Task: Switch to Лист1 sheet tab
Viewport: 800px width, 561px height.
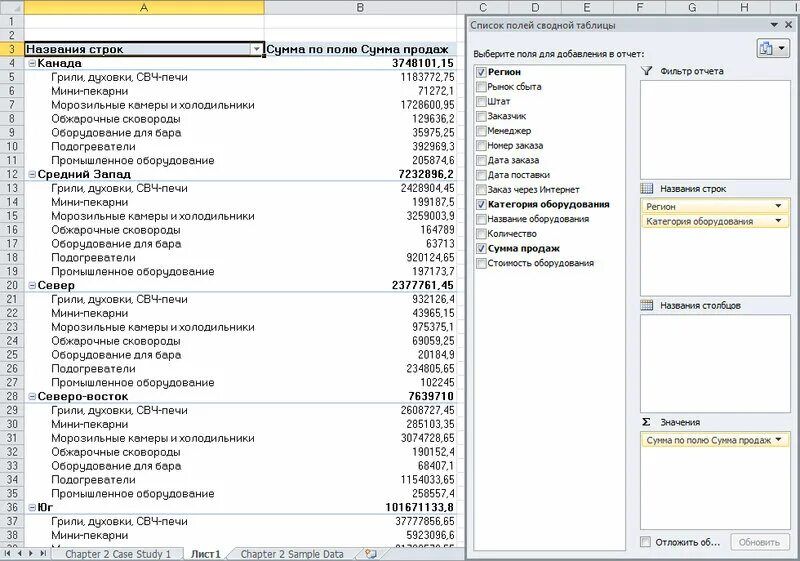Action: 206,554
